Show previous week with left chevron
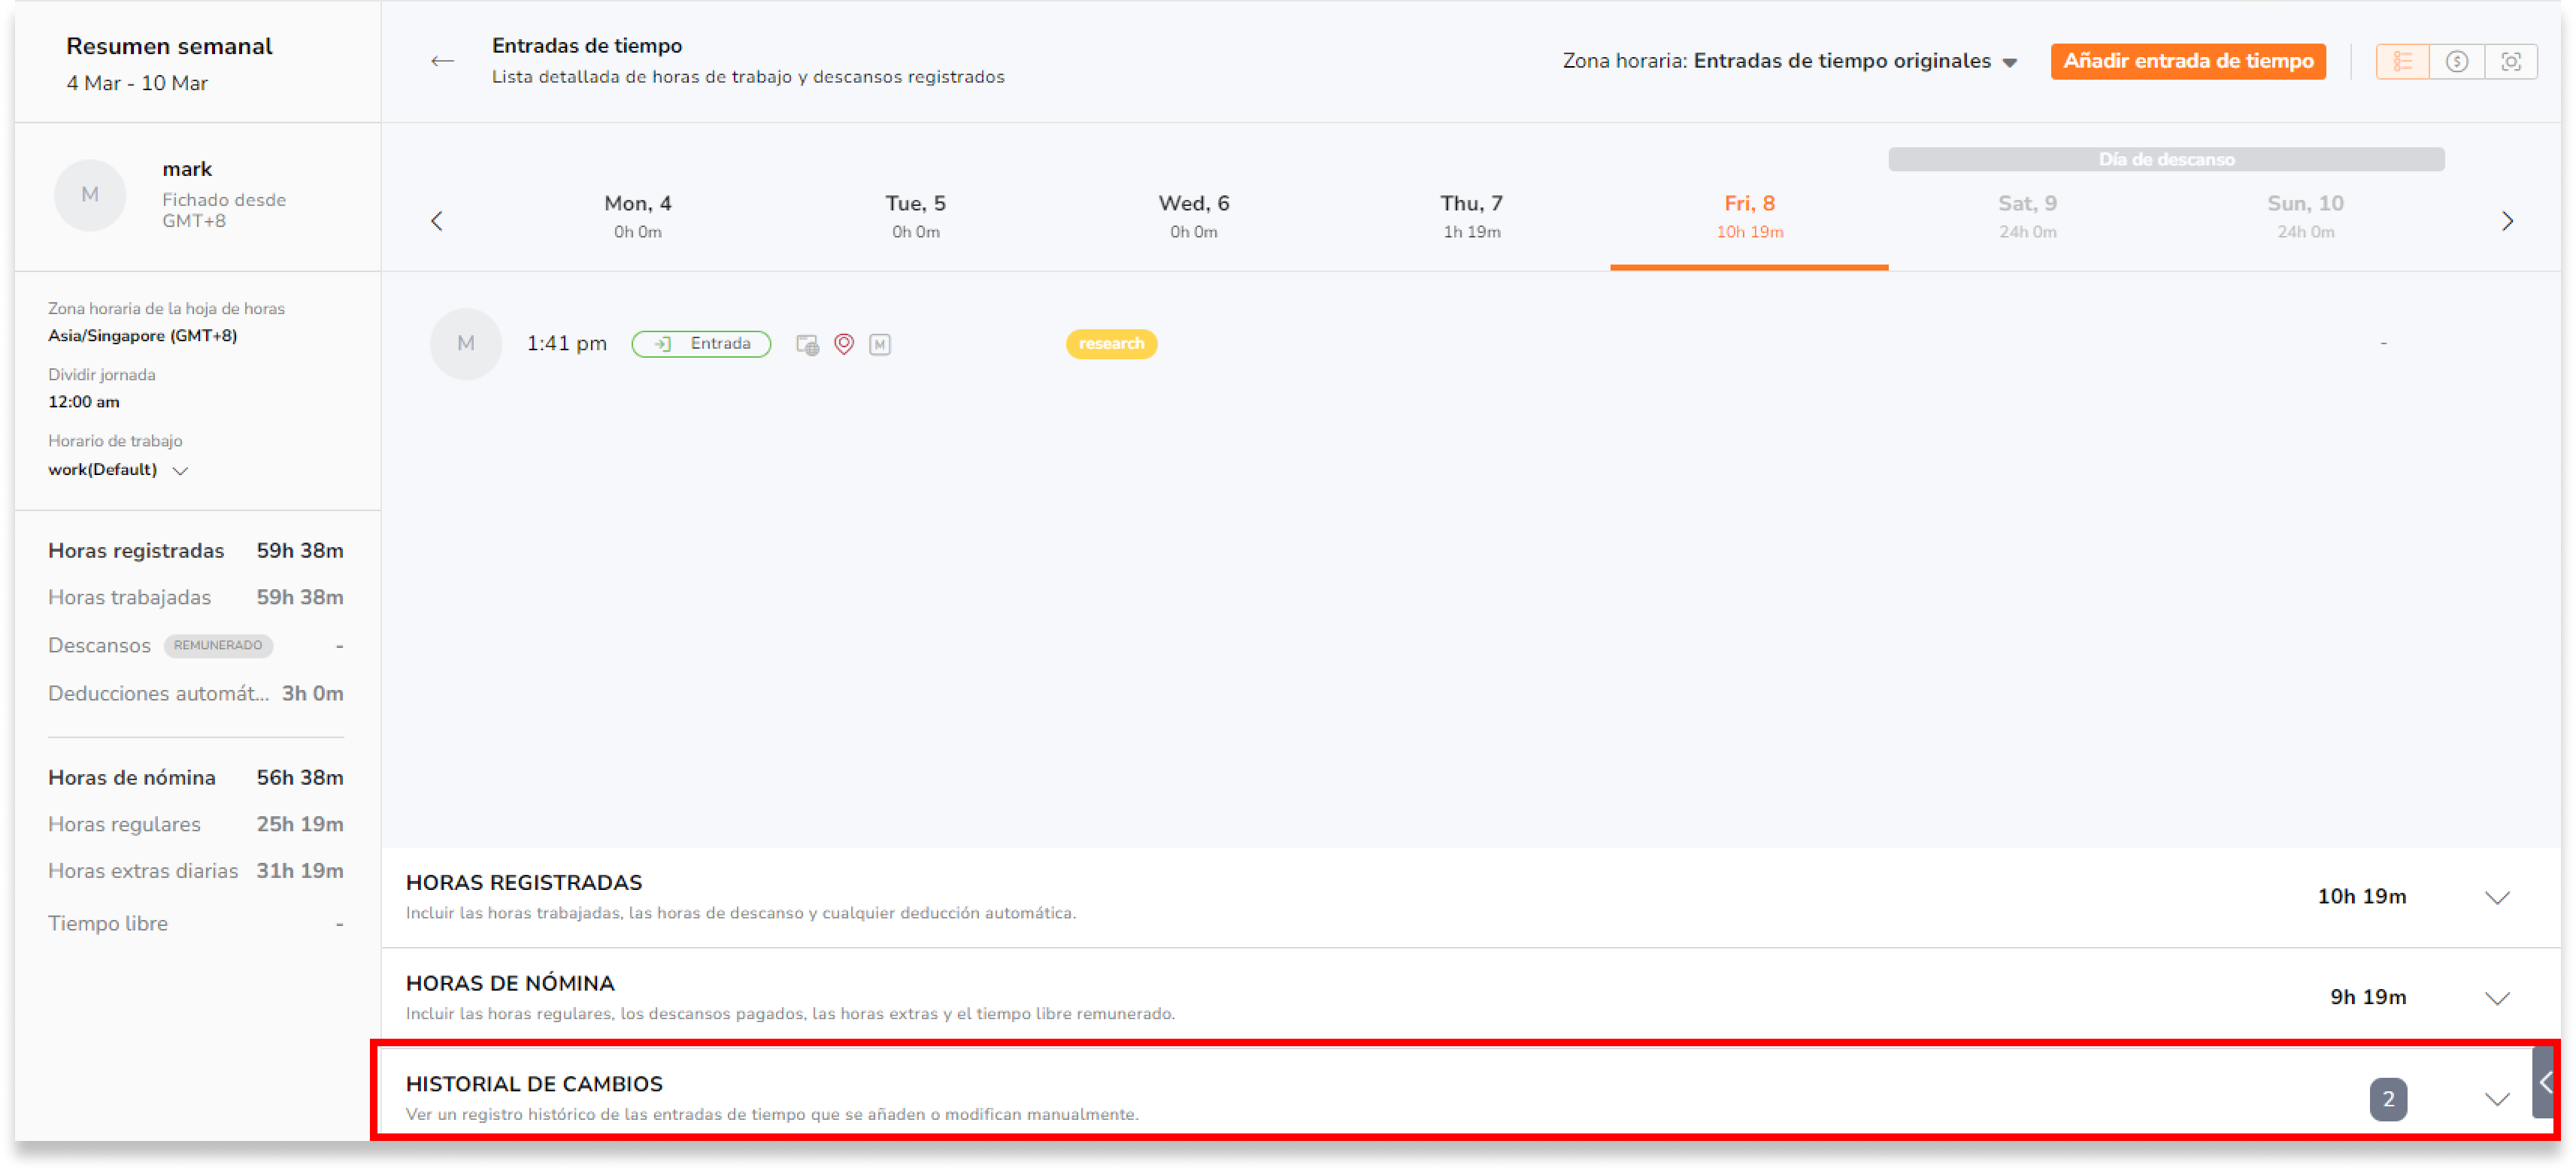This screenshot has width=2576, height=1171. coord(437,221)
